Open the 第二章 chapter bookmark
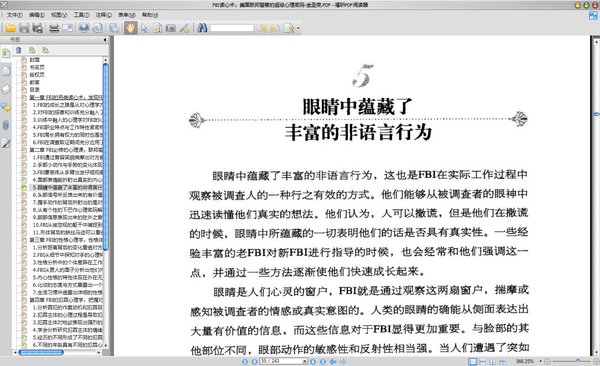 pos(66,150)
